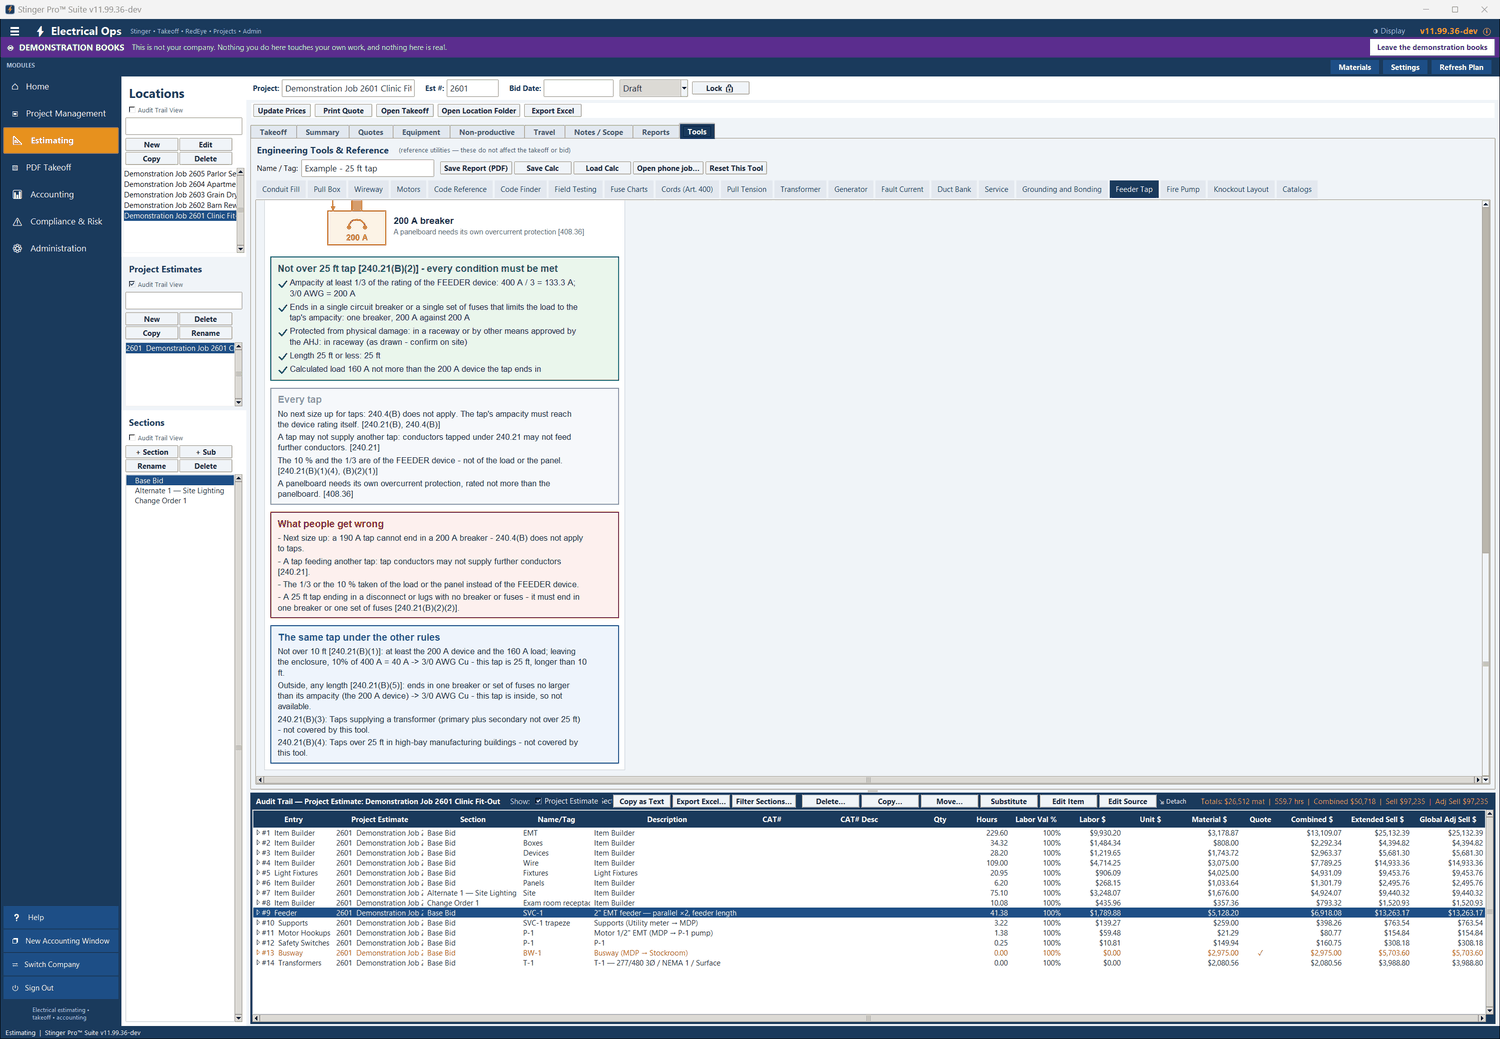Click the Accounting module icon
The height and width of the screenshot is (1039, 1500).
(17, 195)
